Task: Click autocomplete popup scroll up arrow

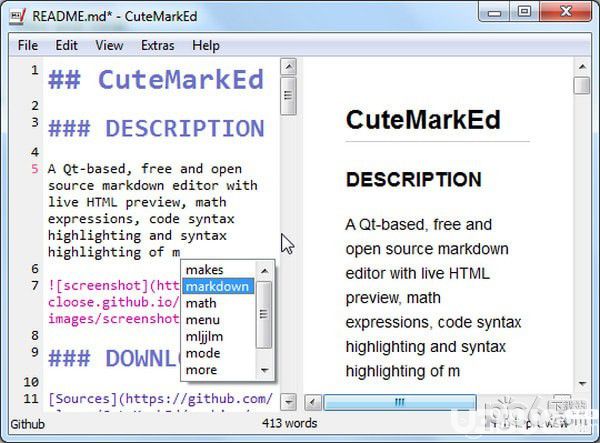Action: (x=264, y=271)
